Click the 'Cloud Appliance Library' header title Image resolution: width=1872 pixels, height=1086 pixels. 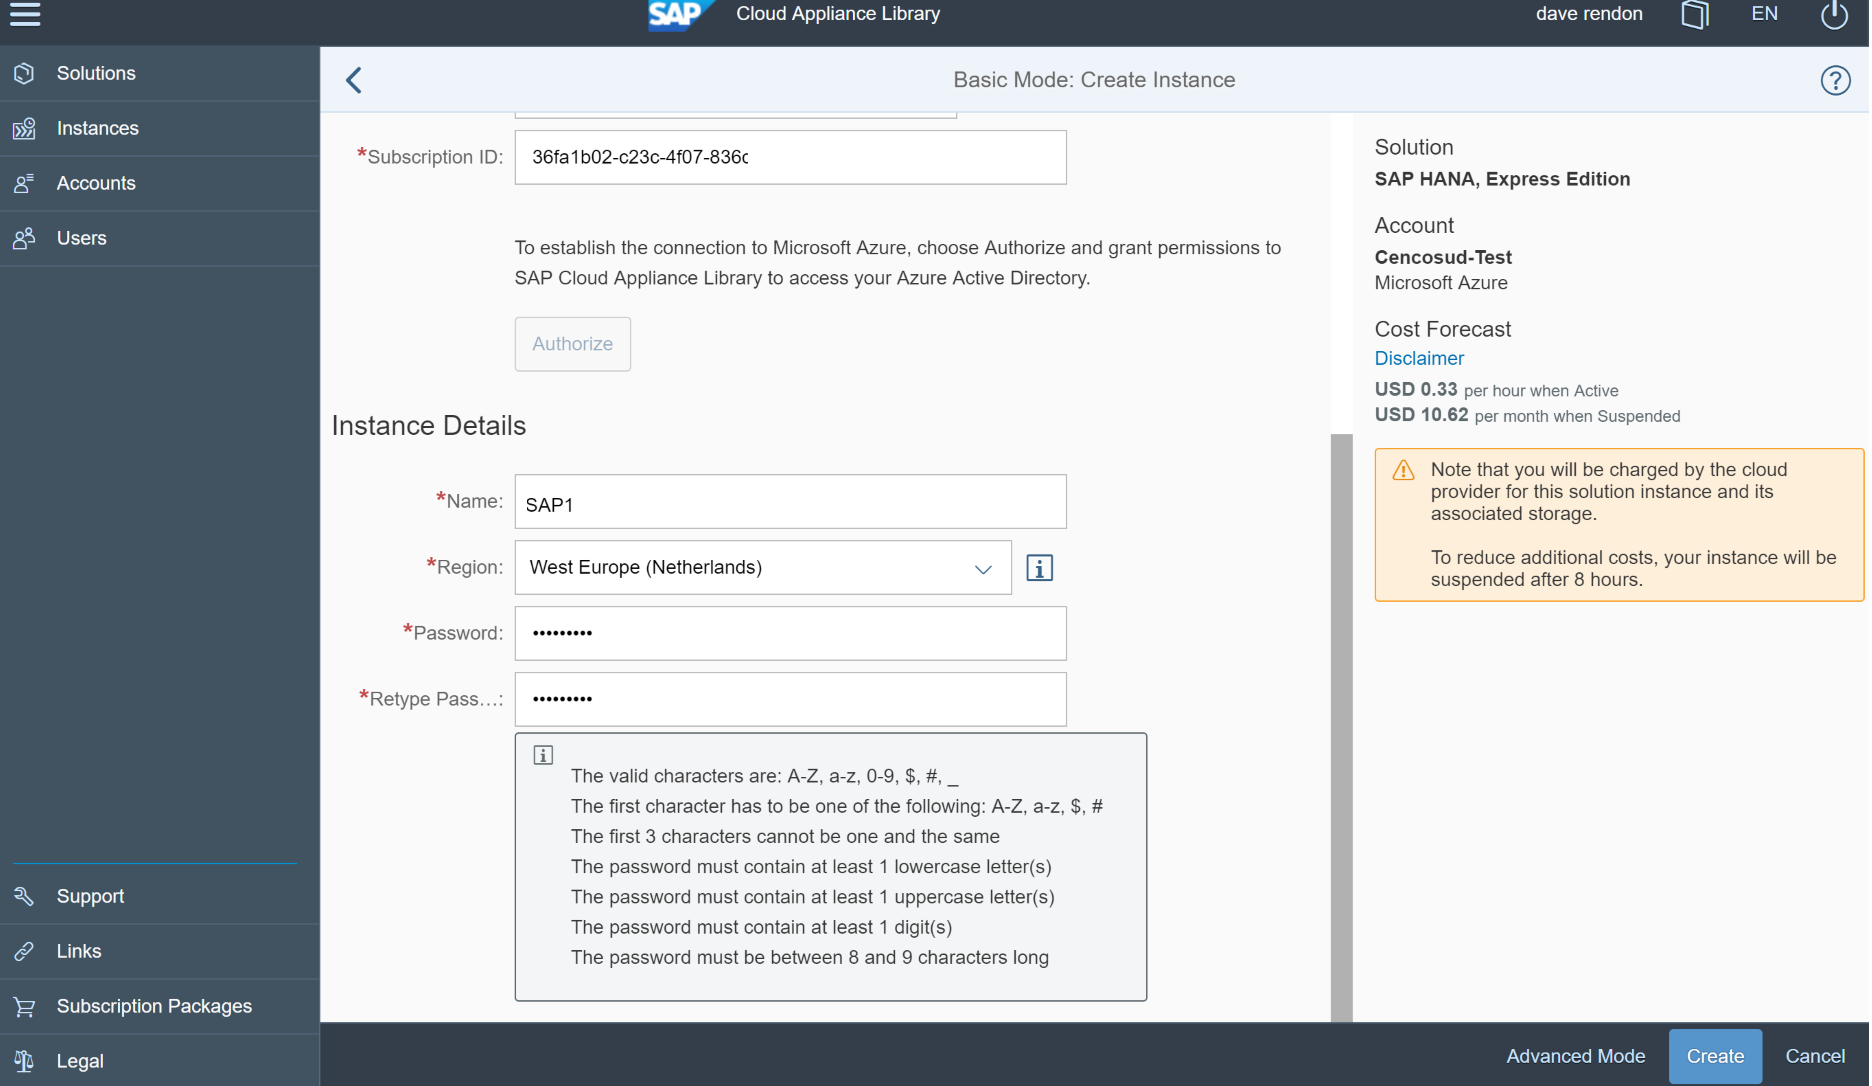click(x=838, y=14)
